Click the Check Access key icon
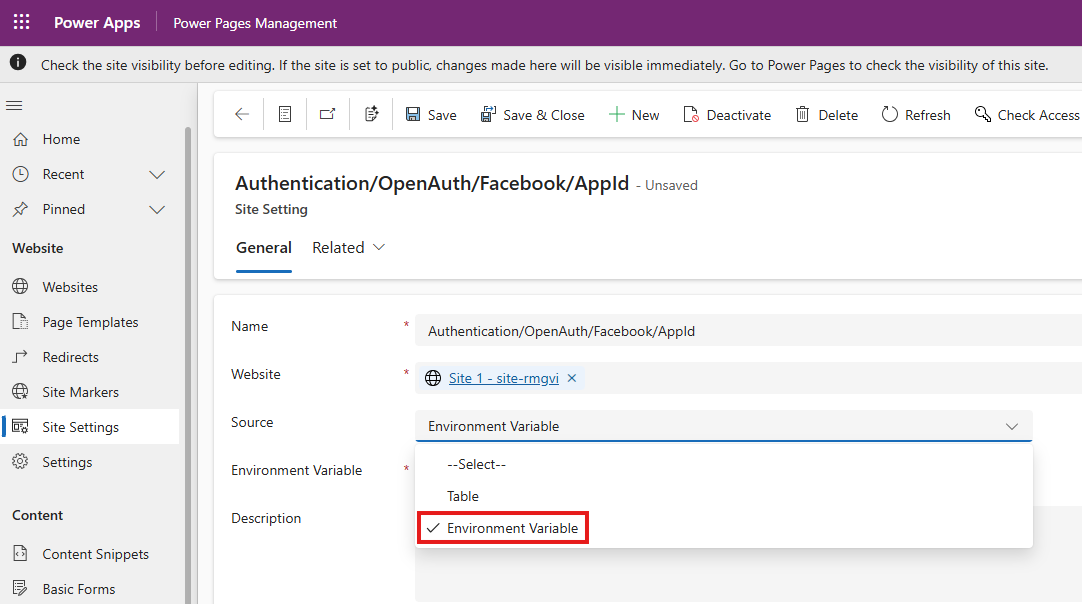This screenshot has height=604, width=1082. pos(983,115)
